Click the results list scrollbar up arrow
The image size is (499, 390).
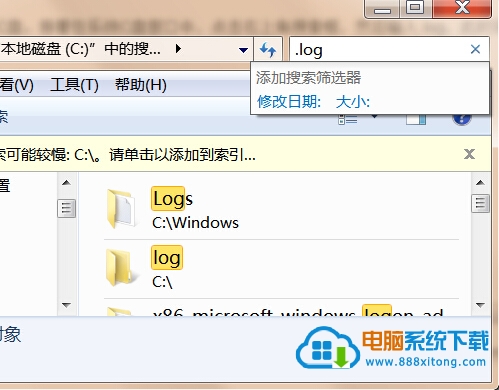pyautogui.click(x=480, y=182)
